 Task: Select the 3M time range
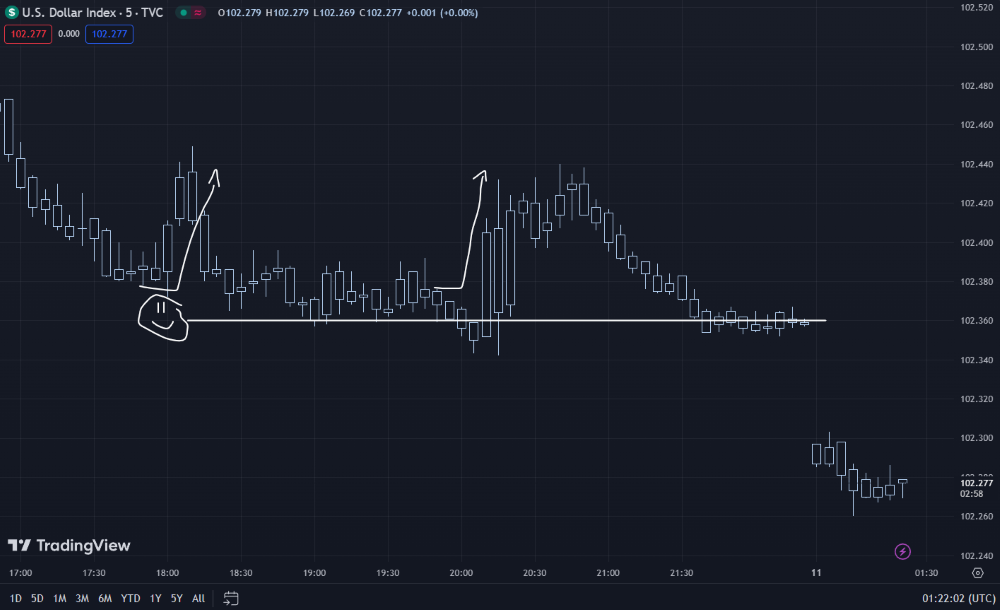coord(82,599)
